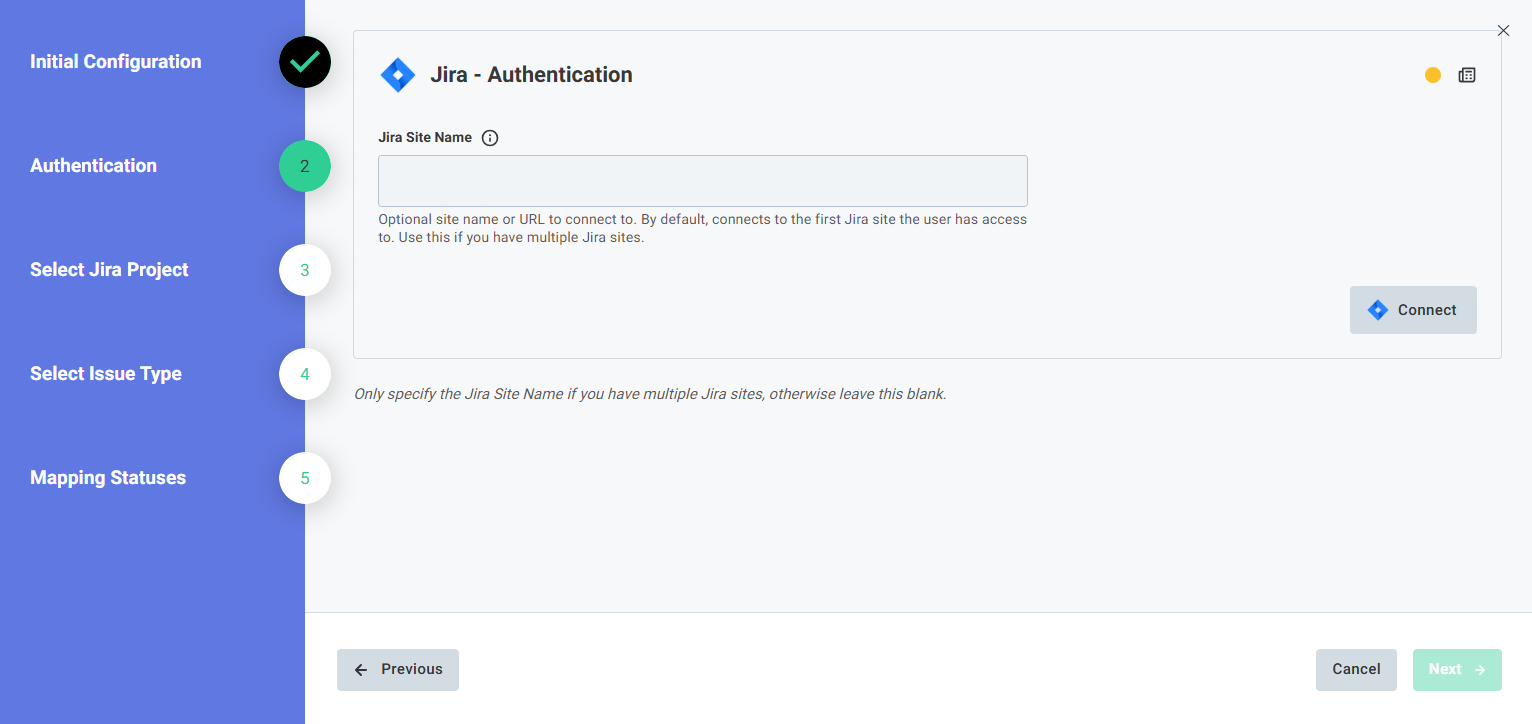This screenshot has height=724, width=1532.
Task: Click the Jira logo beside Authentication heading
Action: (x=398, y=75)
